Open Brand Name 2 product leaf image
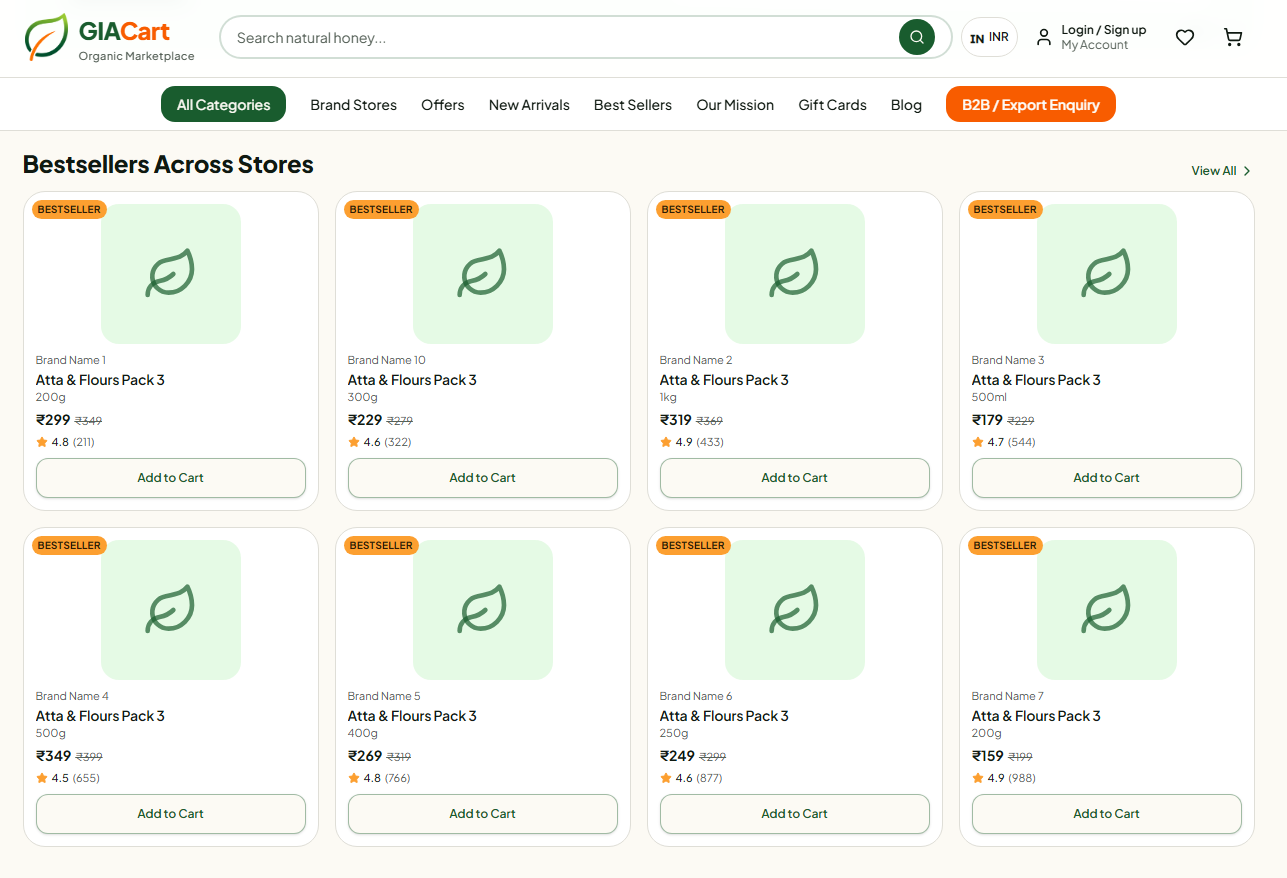 point(795,274)
